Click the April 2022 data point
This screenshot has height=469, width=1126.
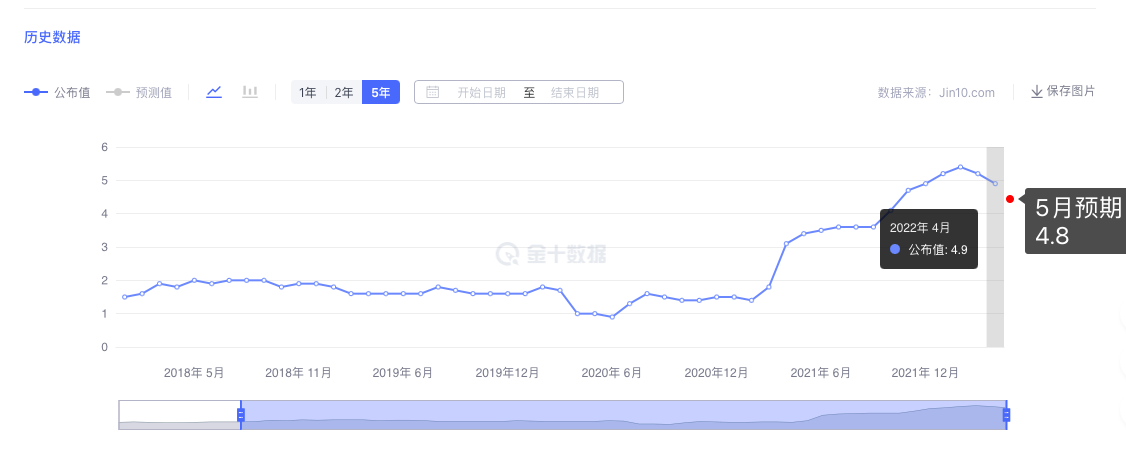coord(995,183)
